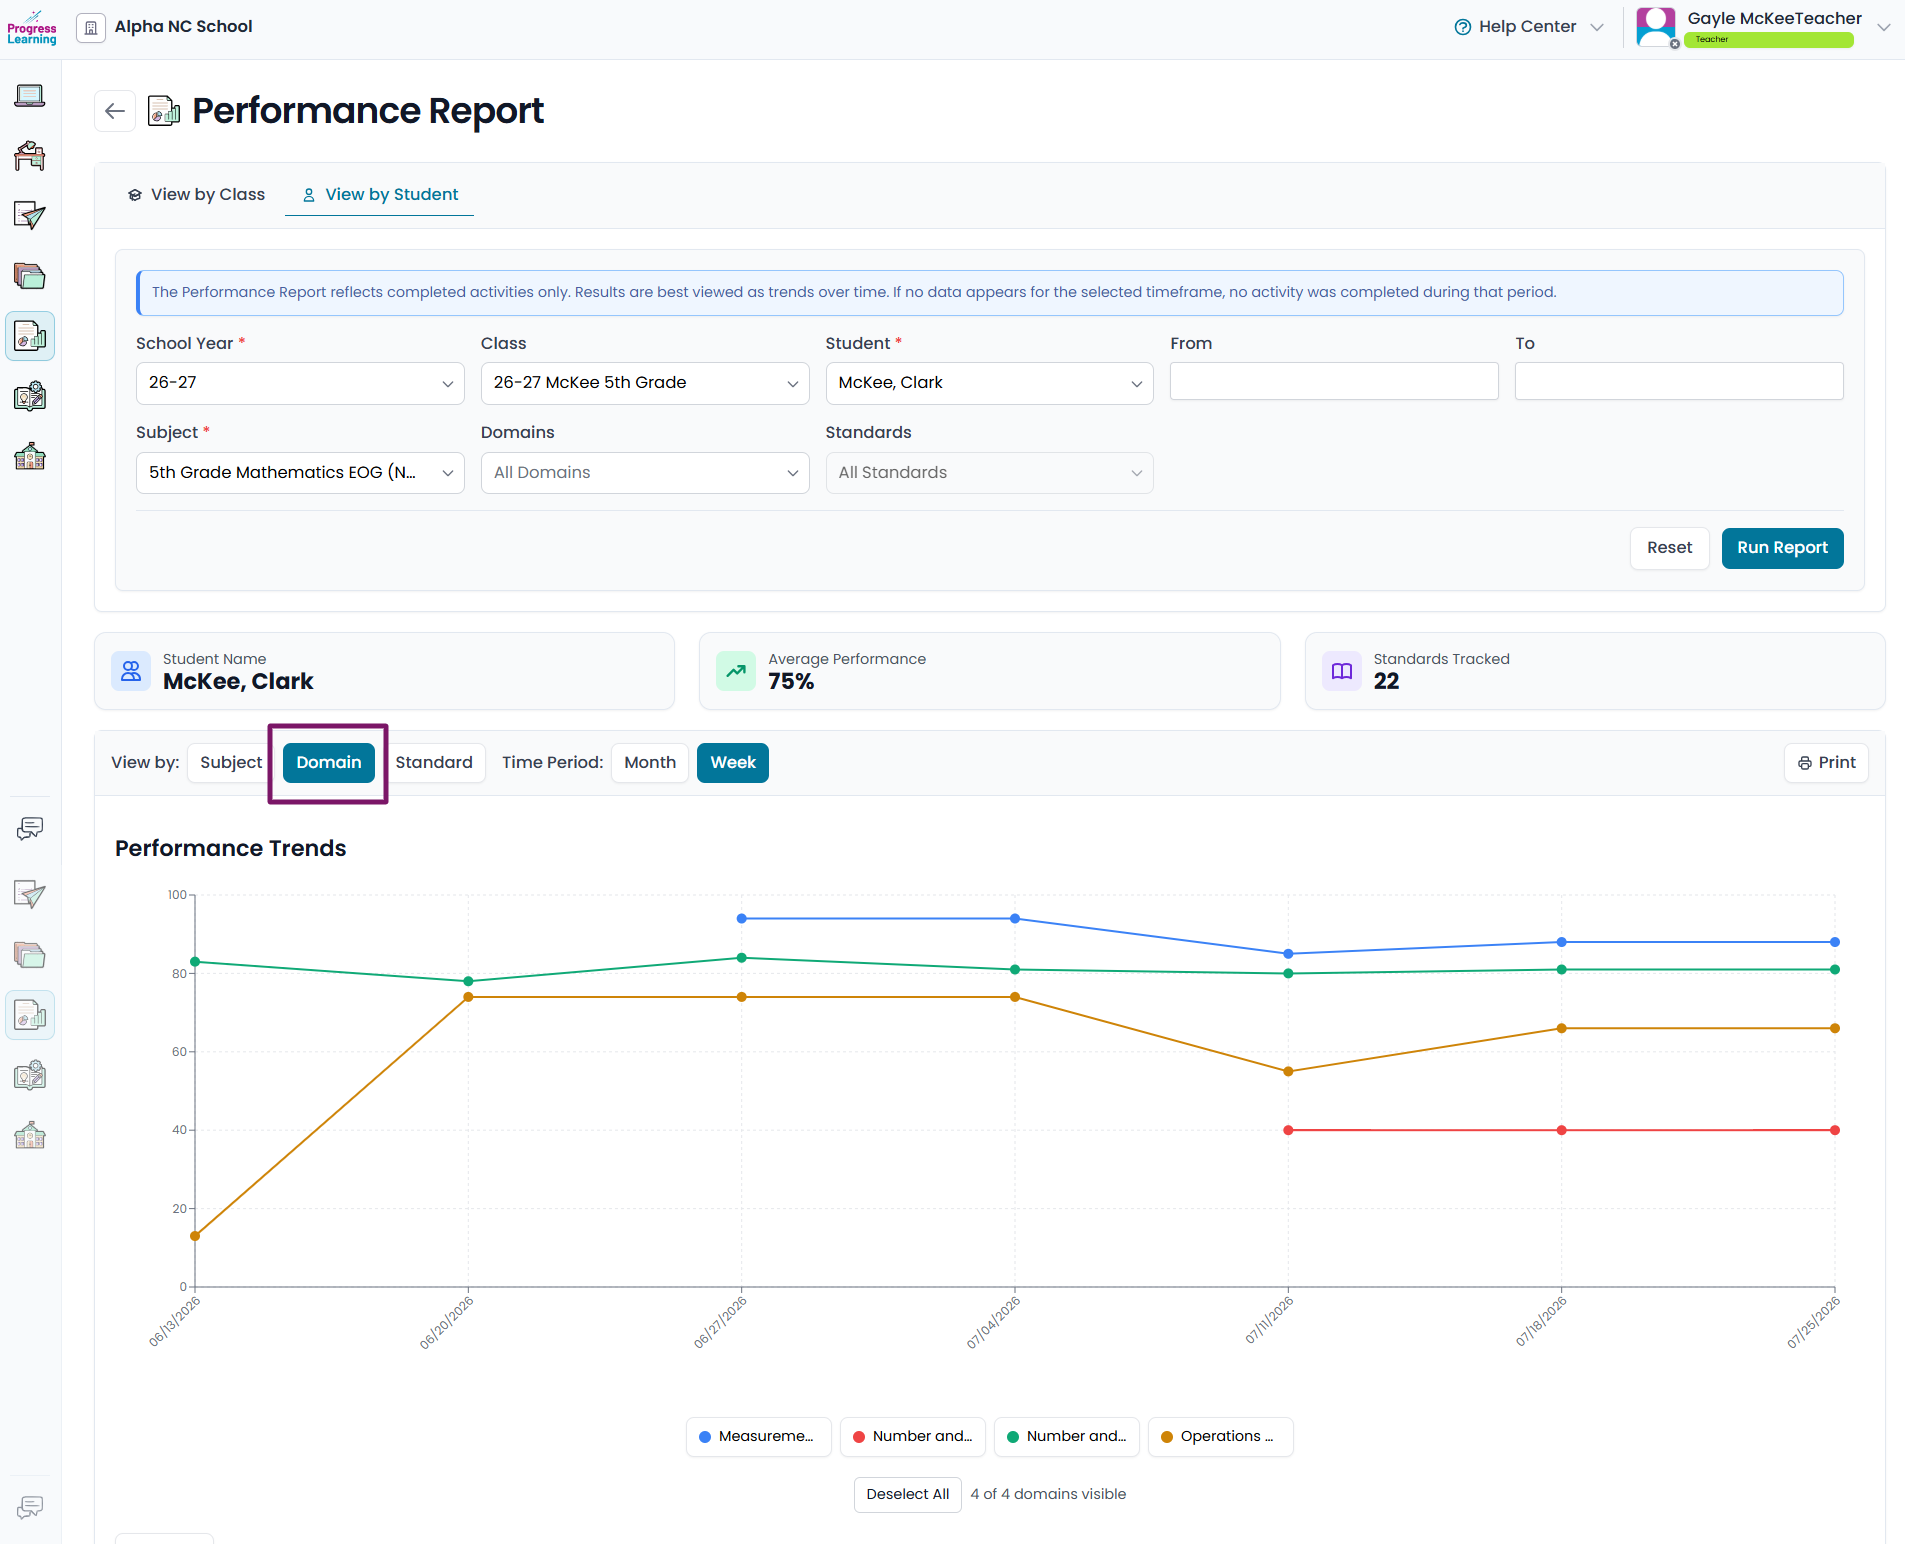Click the back arrow beside Performance Report
1905x1544 pixels.
(x=115, y=111)
